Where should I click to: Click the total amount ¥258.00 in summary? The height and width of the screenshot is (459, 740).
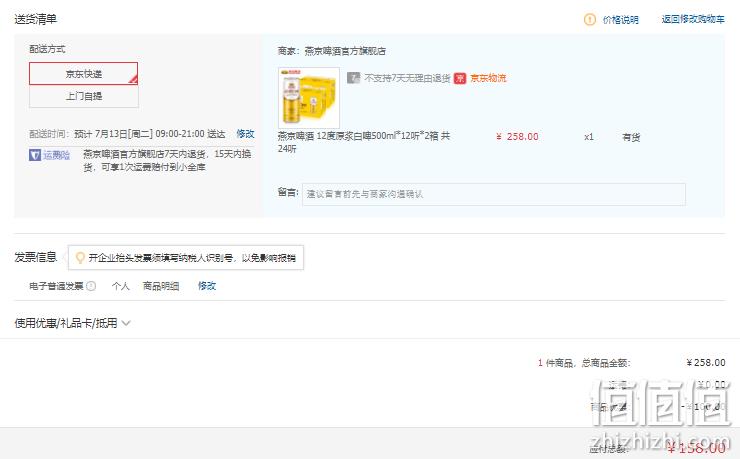coord(706,362)
